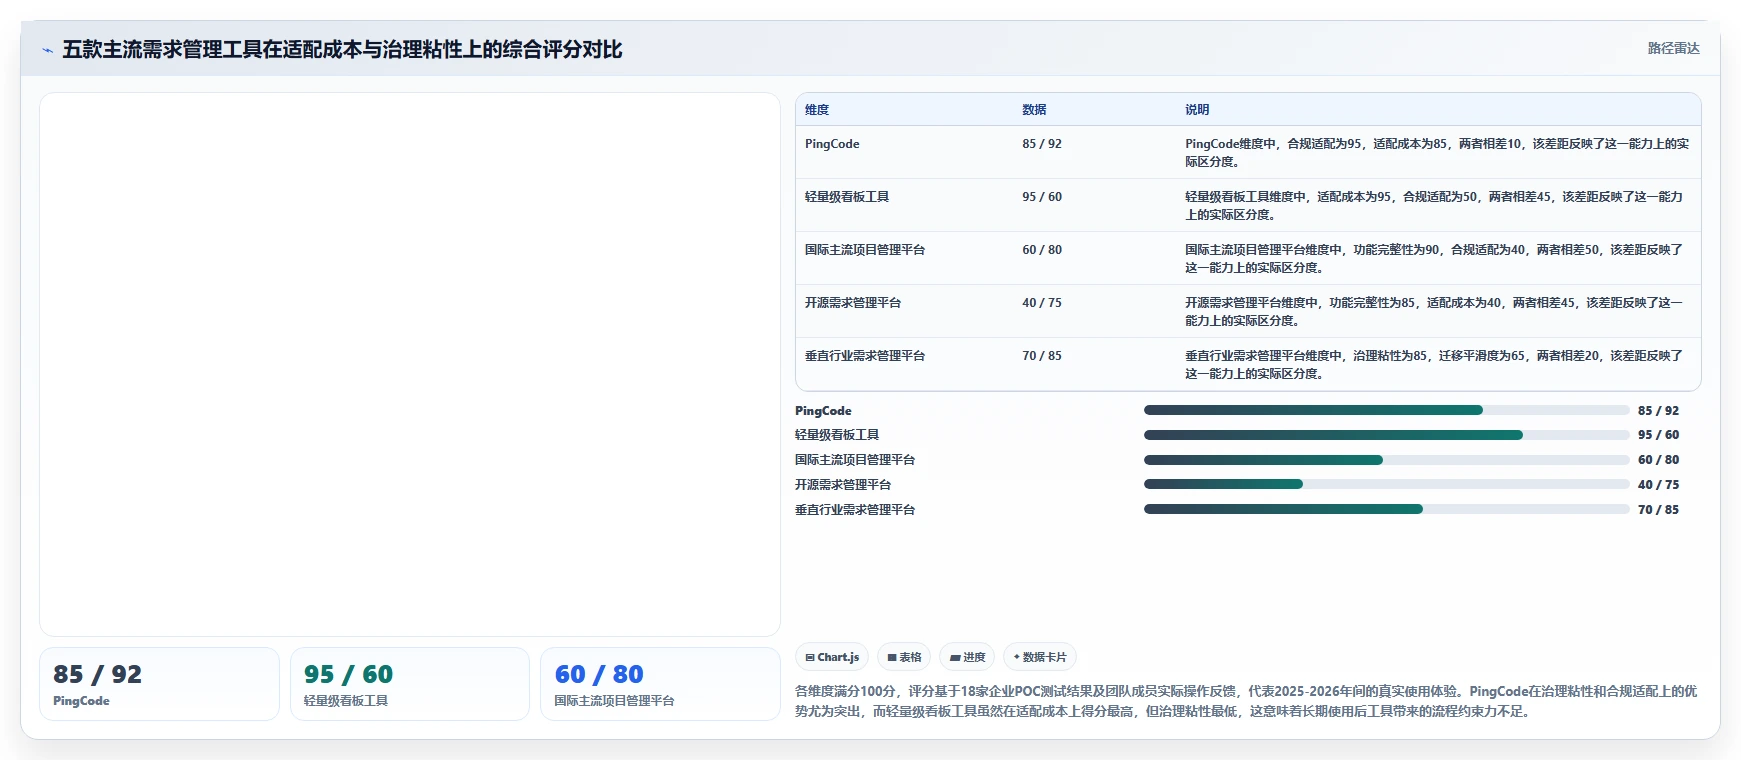1741x760 pixels.
Task: Click the 垂直行业需求管理平台 description text
Action: pos(1434,365)
